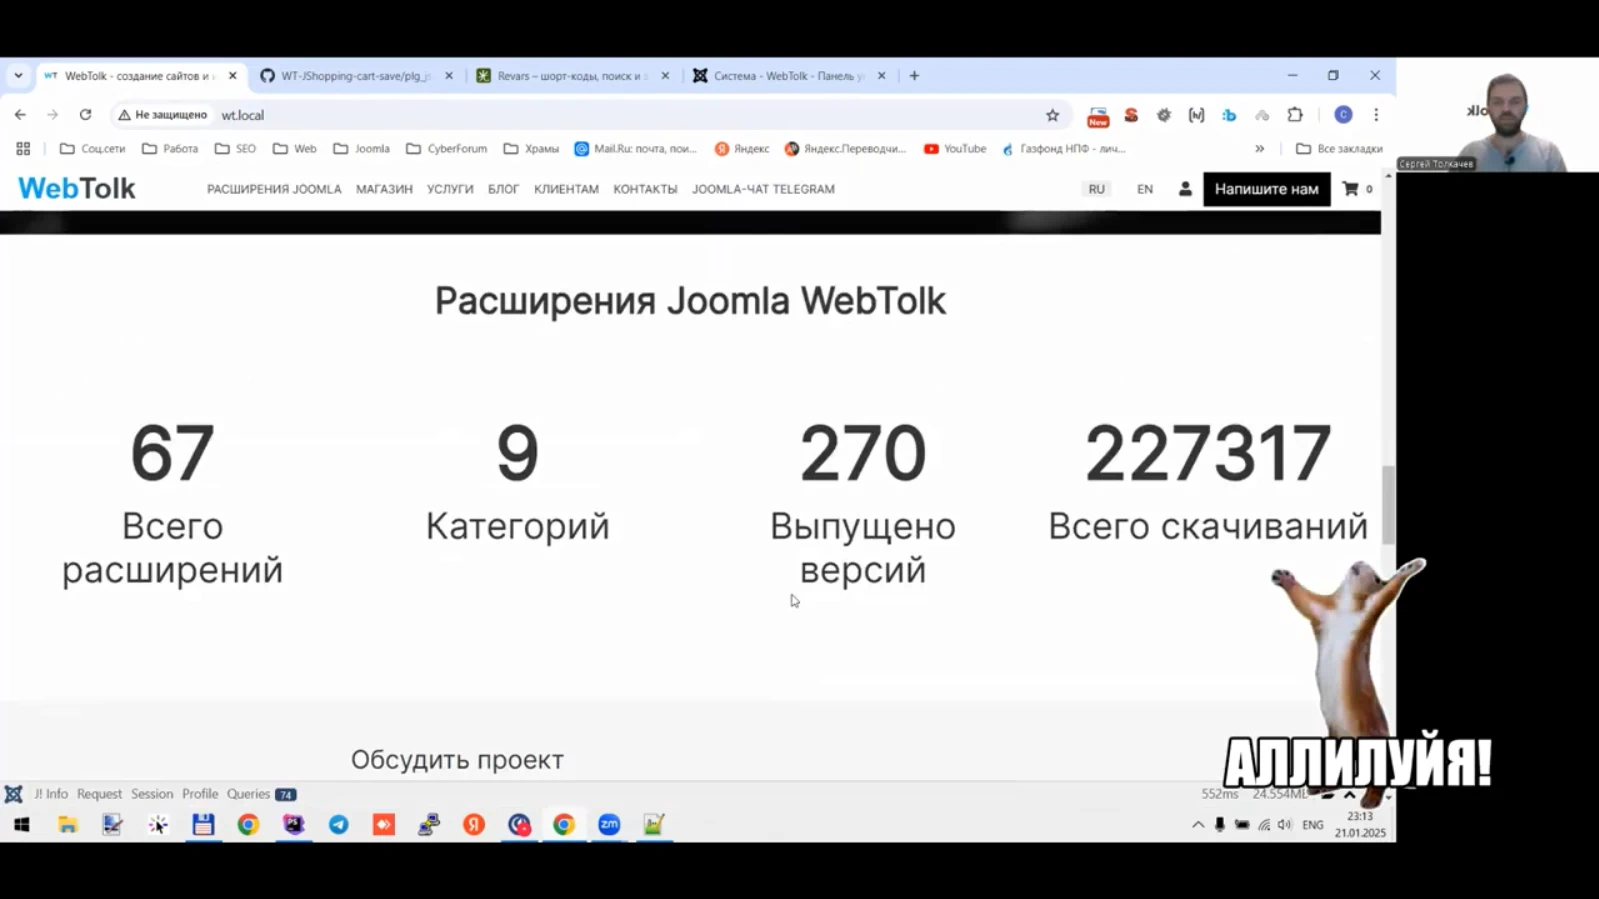Click the Напишите нам button
This screenshot has height=899, width=1599.
click(1266, 189)
